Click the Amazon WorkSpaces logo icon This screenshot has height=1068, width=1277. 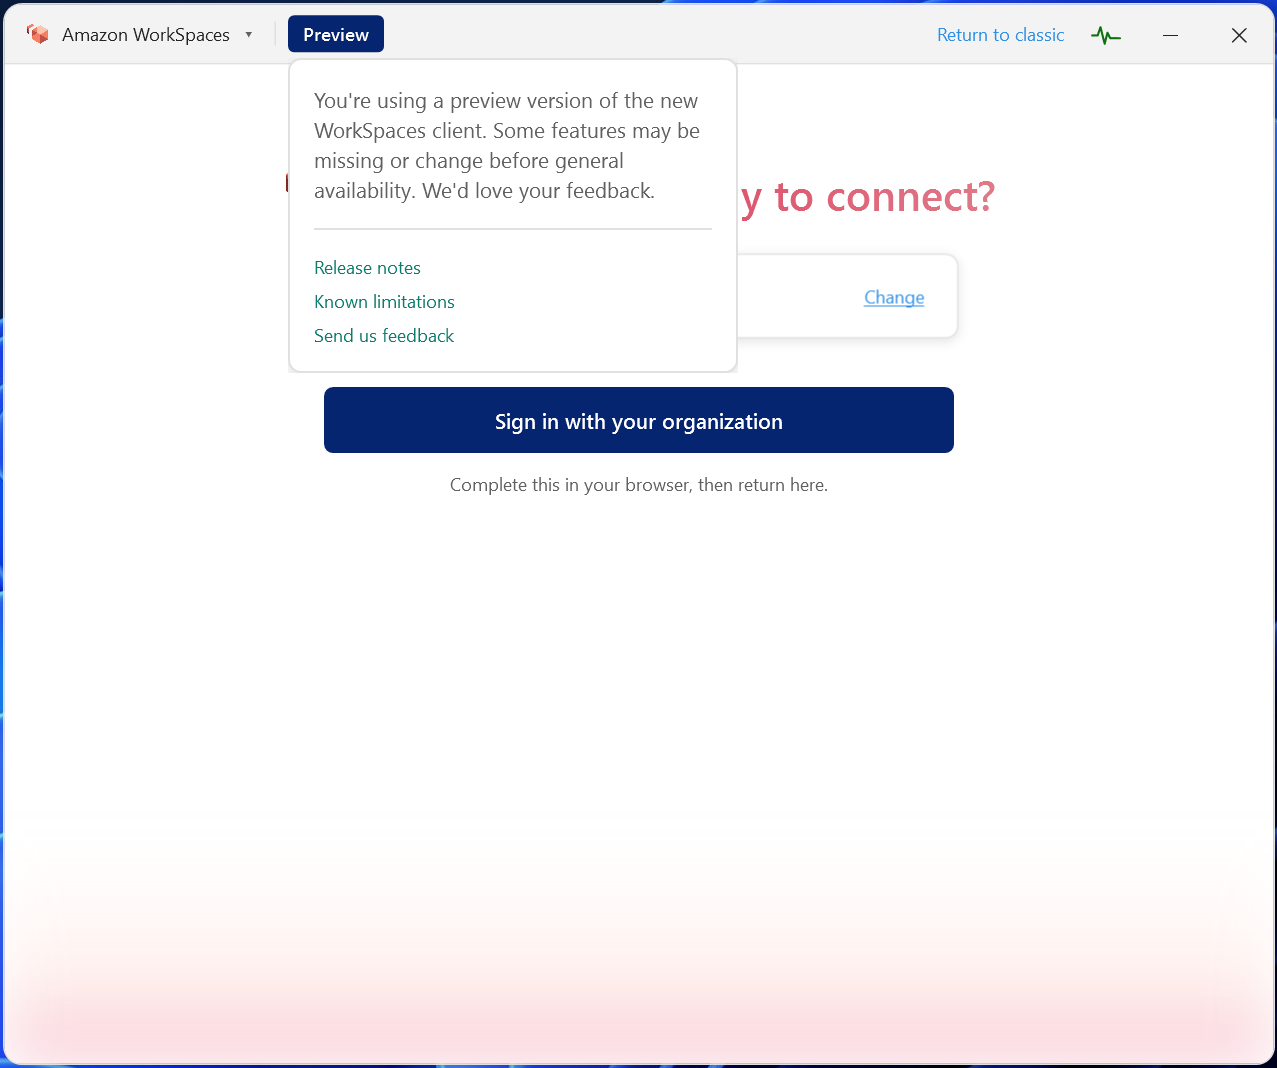click(x=38, y=35)
